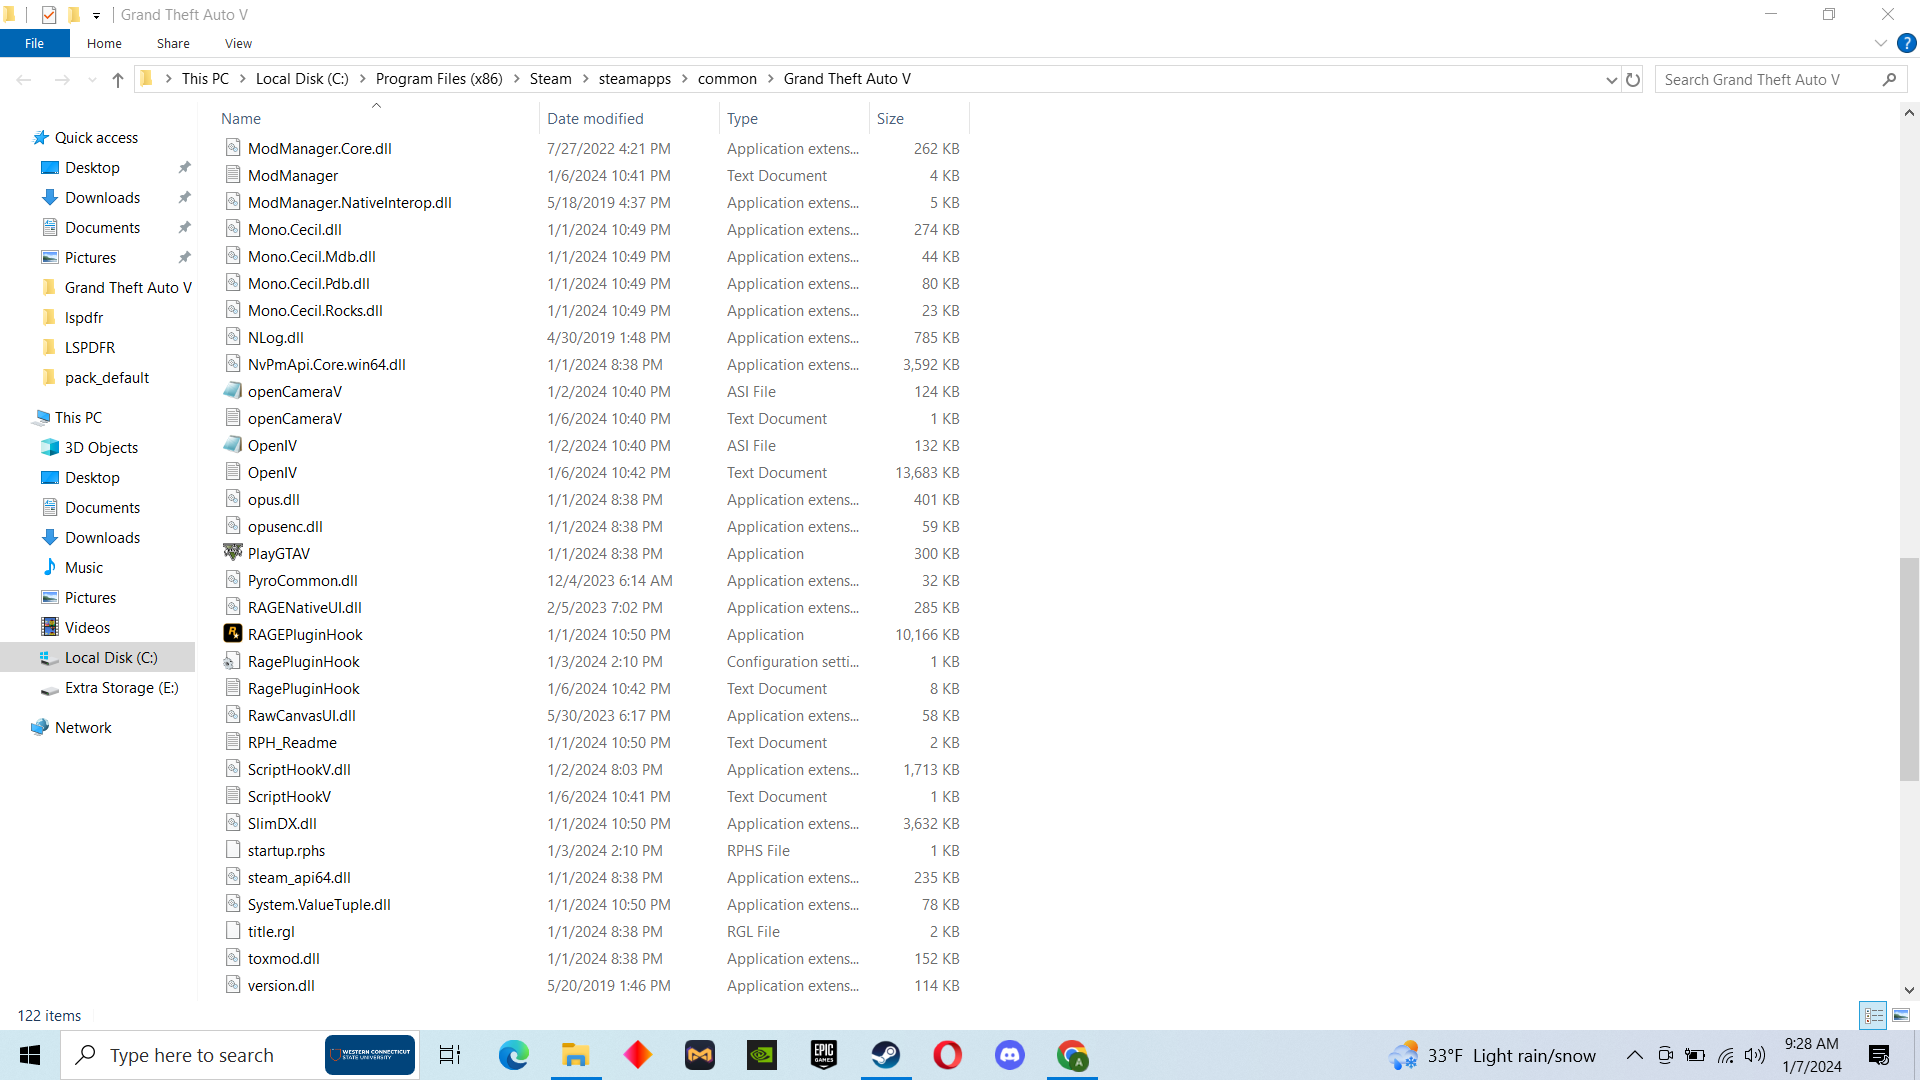Screen dimensions: 1920x1080
Task: Go up one folder level arrow
Action: coord(118,80)
